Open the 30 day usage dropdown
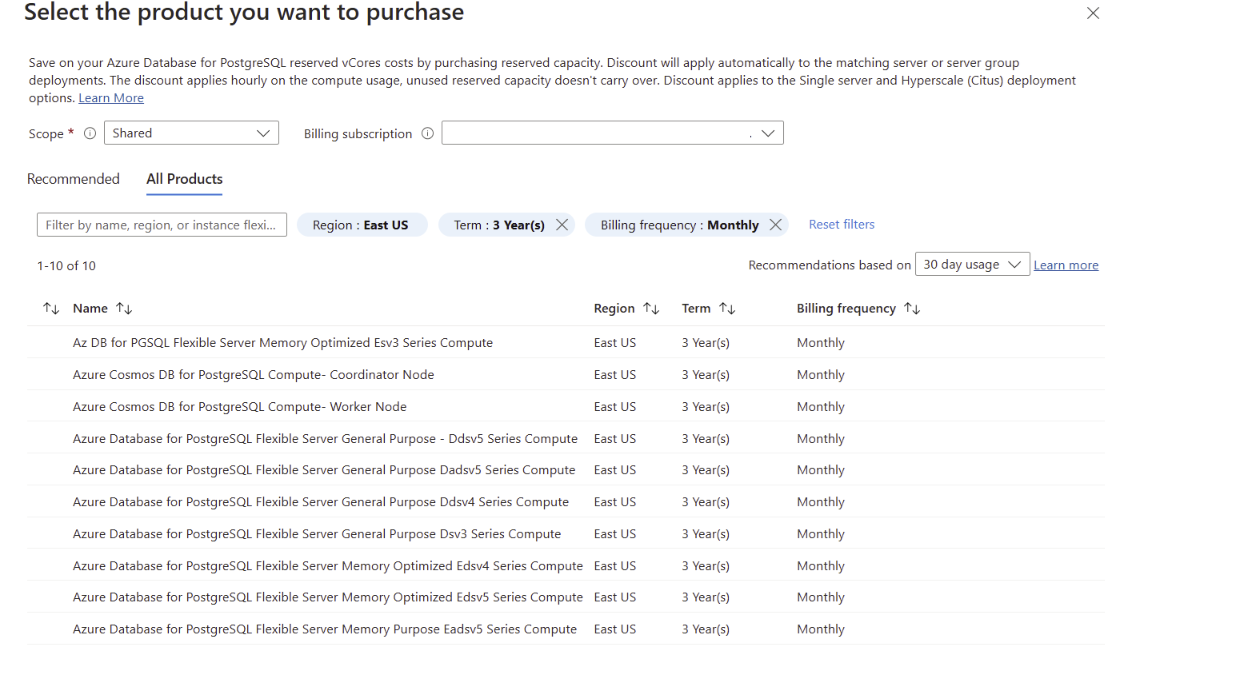The width and height of the screenshot is (1244, 699). tap(971, 264)
